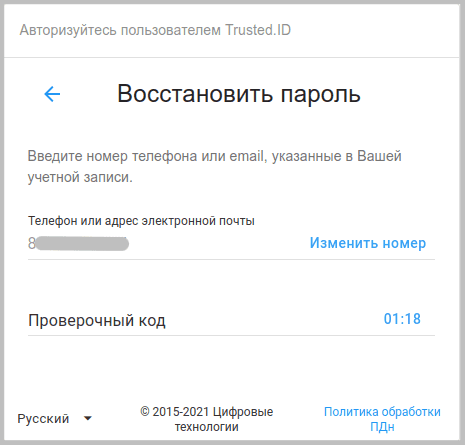Click the word Trusted.ID in the header
The width and height of the screenshot is (465, 445).
tap(258, 30)
